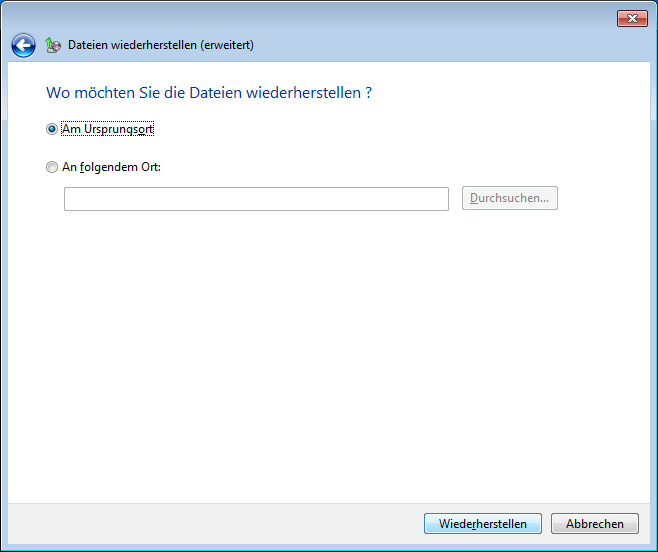
Task: Focus the restore location path field
Action: click(255, 199)
